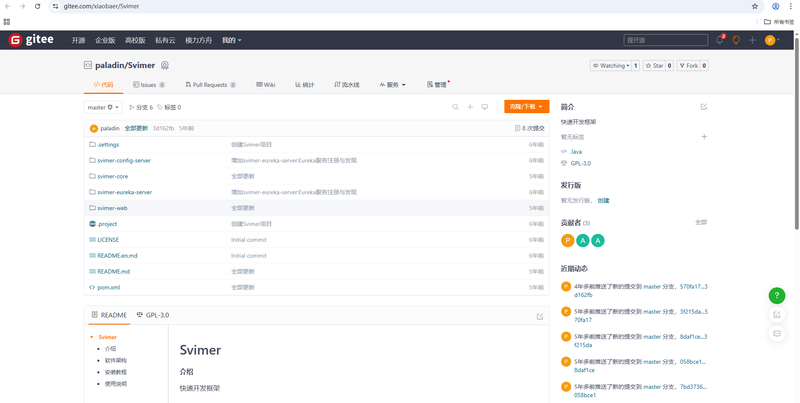Click 高校版 in the top navigation
Screen dimensions: 800x403
[135, 40]
